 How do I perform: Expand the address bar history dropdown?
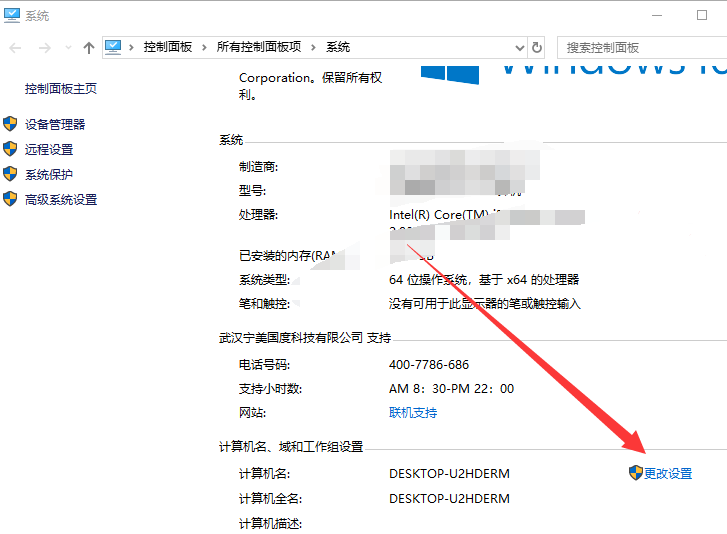[x=519, y=47]
